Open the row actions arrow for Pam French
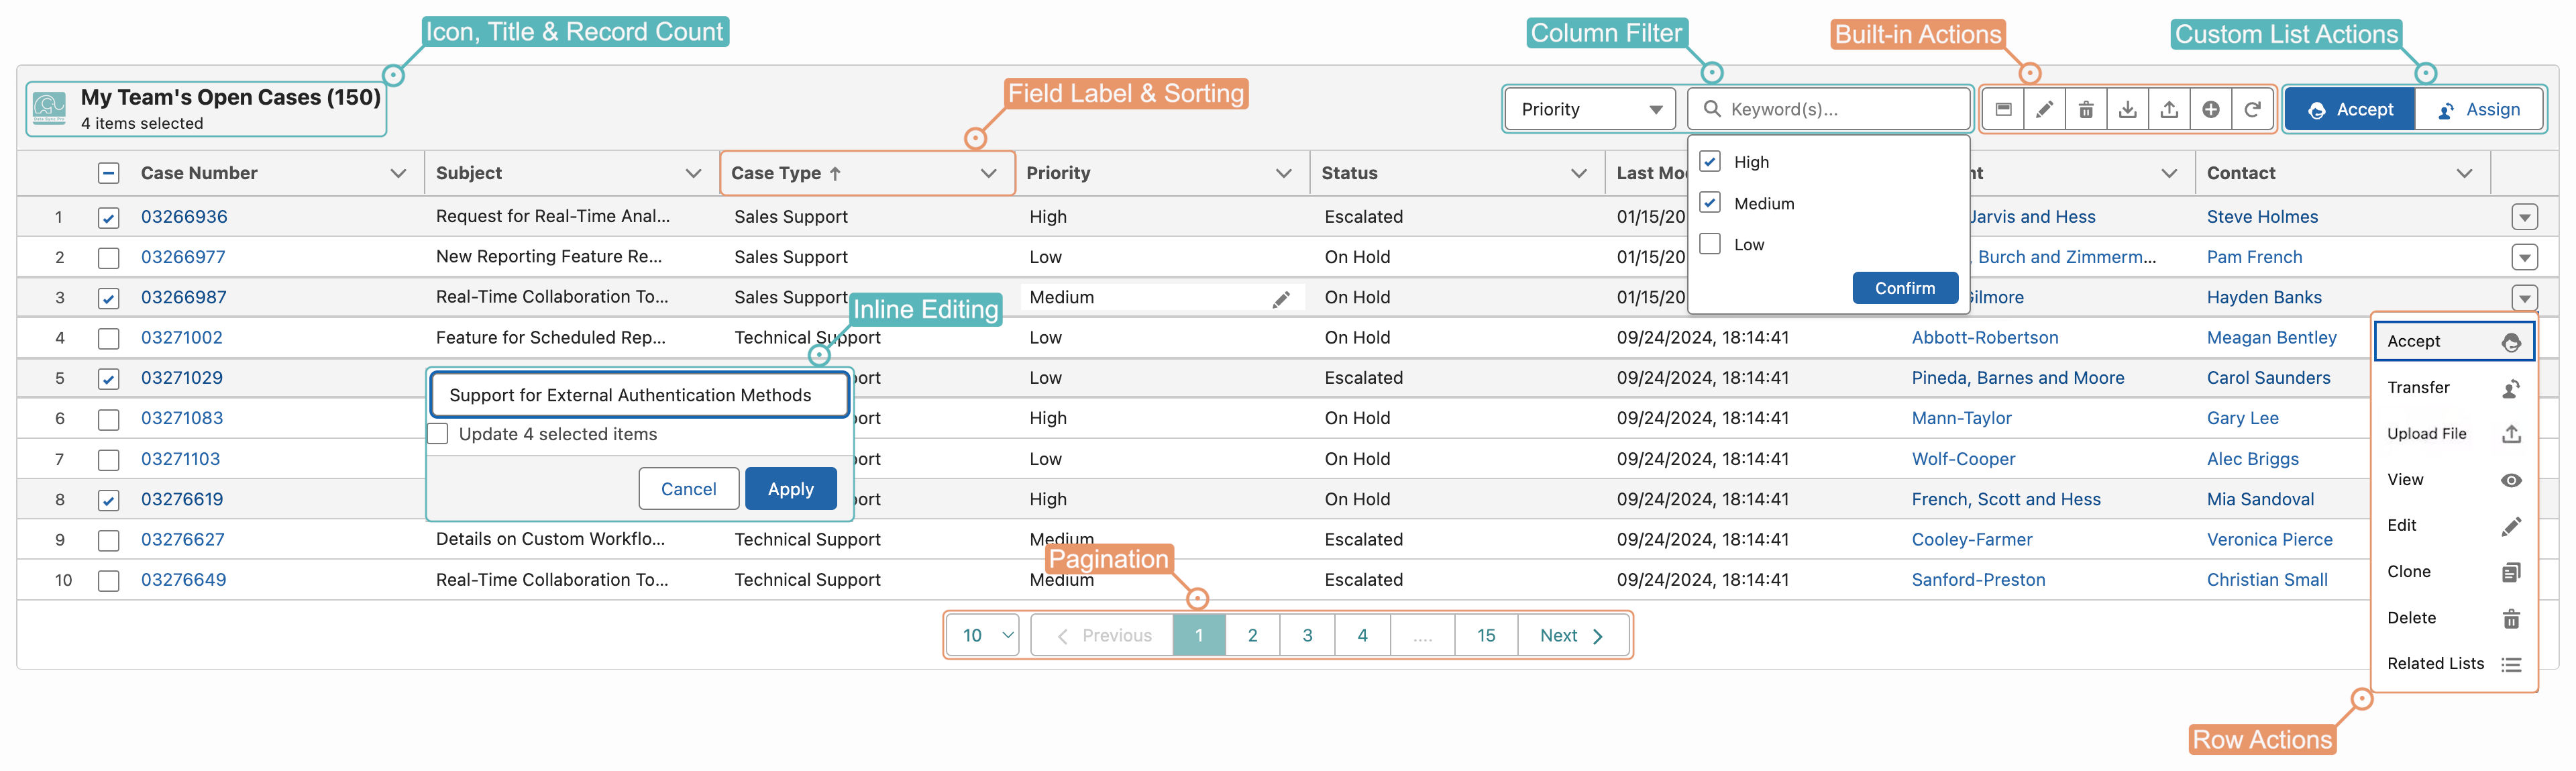Screen dimensions: 2576x771 point(2525,258)
